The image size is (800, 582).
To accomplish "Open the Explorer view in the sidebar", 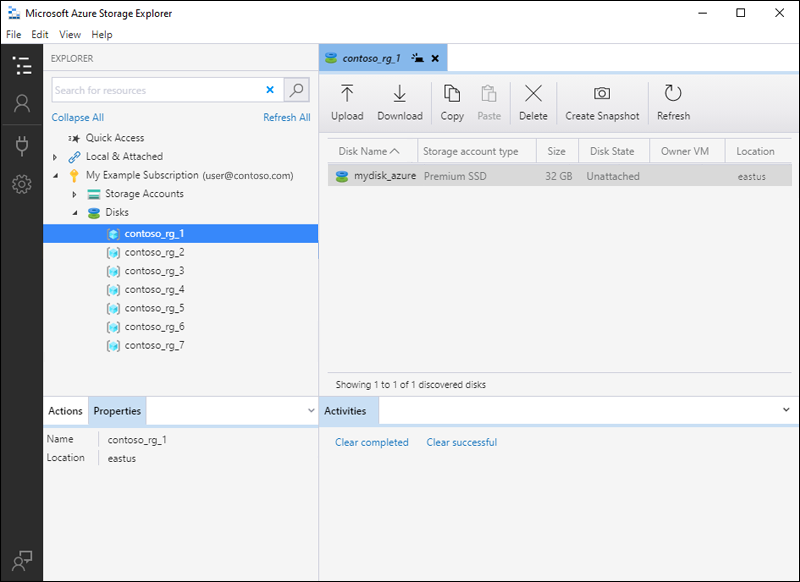I will pyautogui.click(x=22, y=66).
